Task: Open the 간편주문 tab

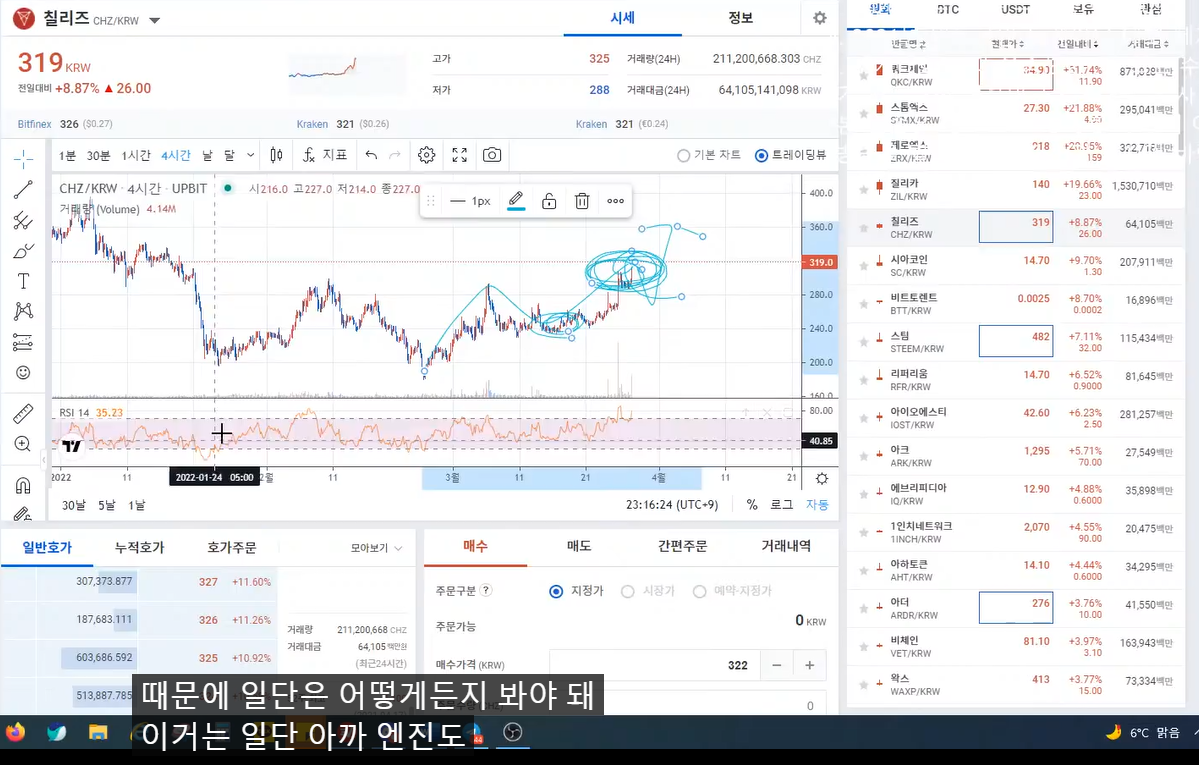Action: 682,546
